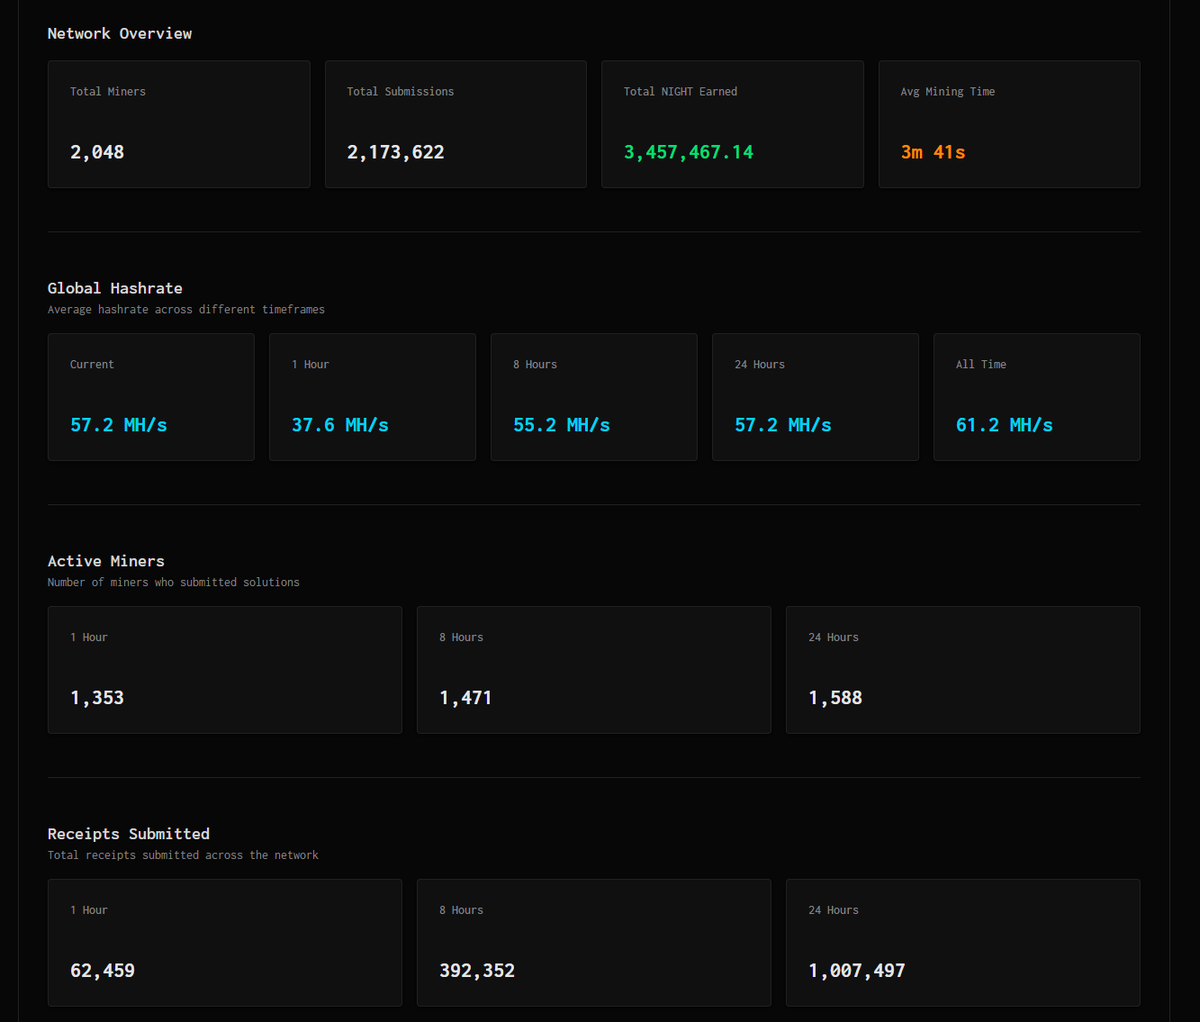This screenshot has height=1022, width=1200.
Task: Select the Current 57.2 MH/s value
Action: coord(119,425)
